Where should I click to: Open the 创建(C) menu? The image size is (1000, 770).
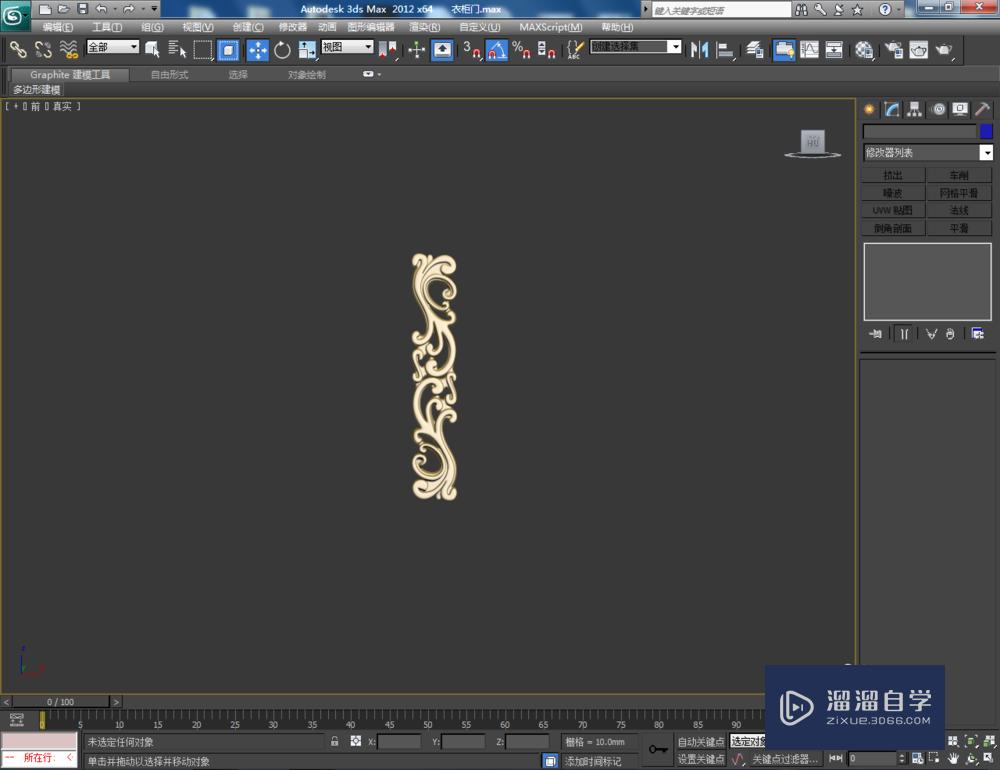coord(248,27)
